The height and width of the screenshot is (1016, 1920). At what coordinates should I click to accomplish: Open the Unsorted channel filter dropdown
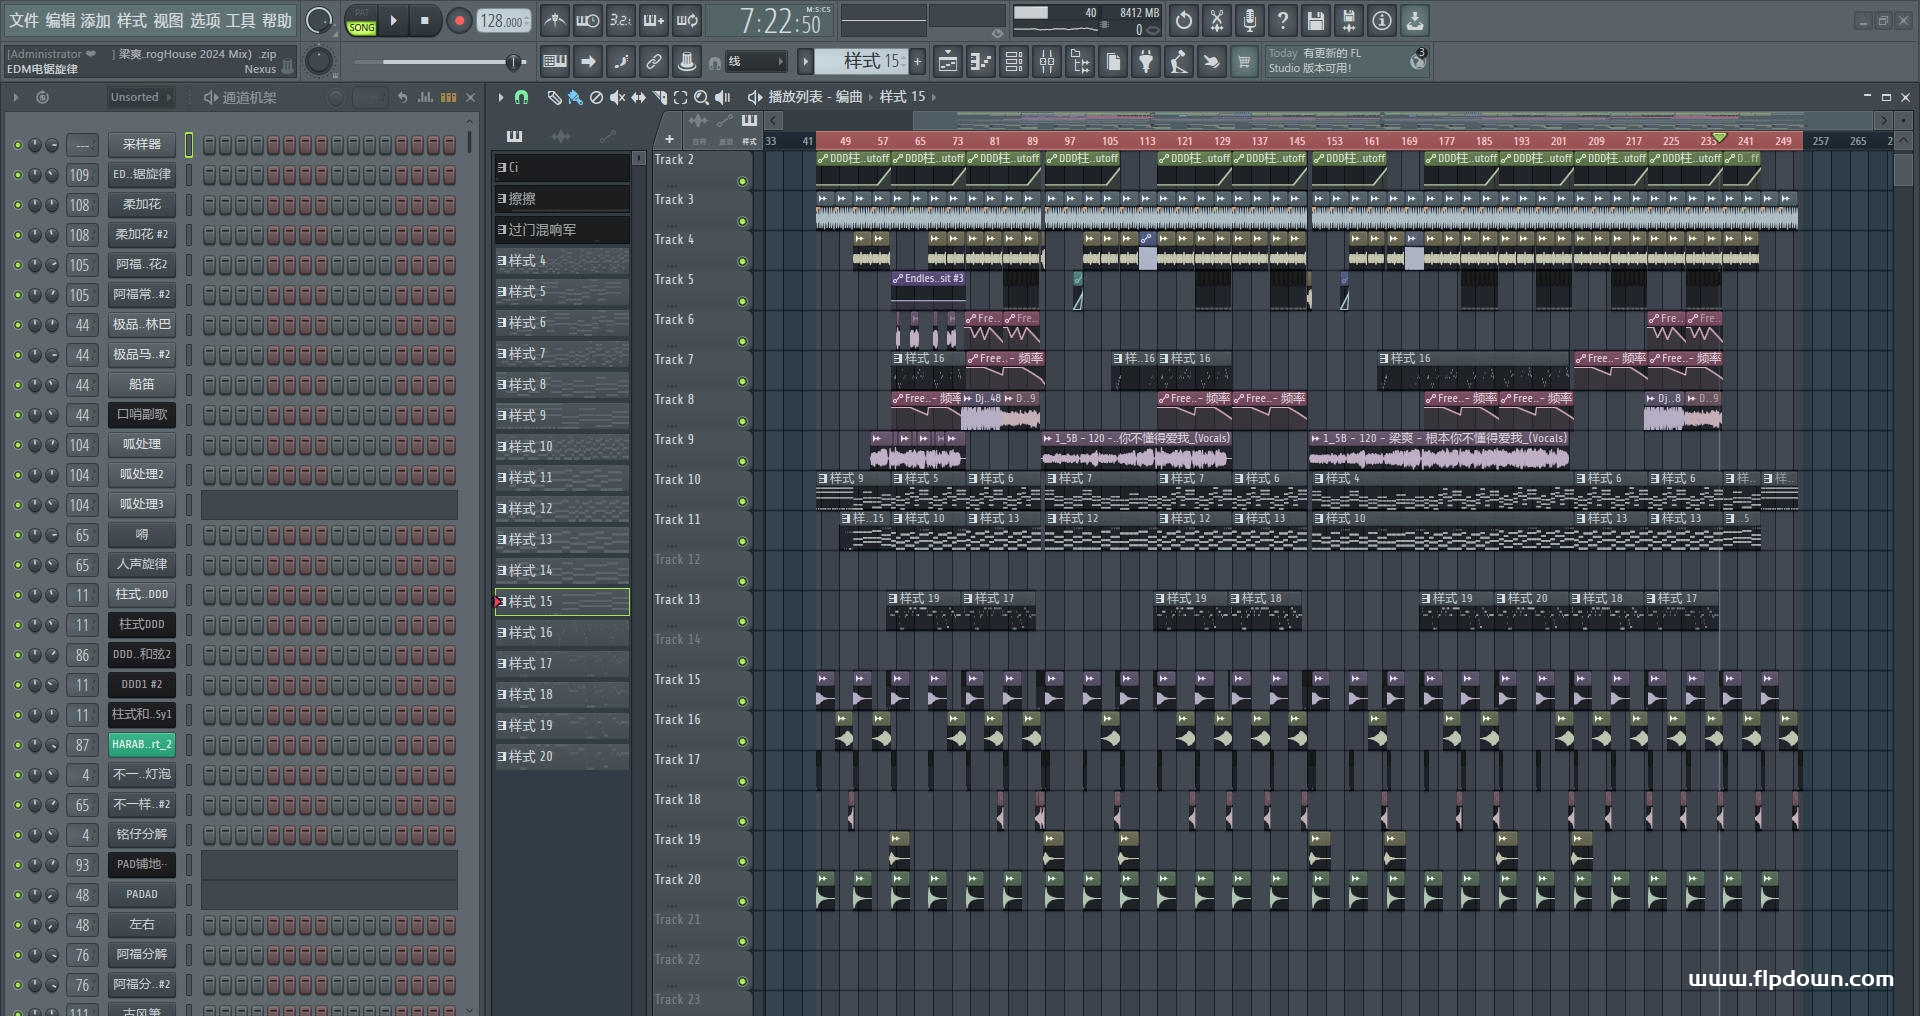(140, 97)
